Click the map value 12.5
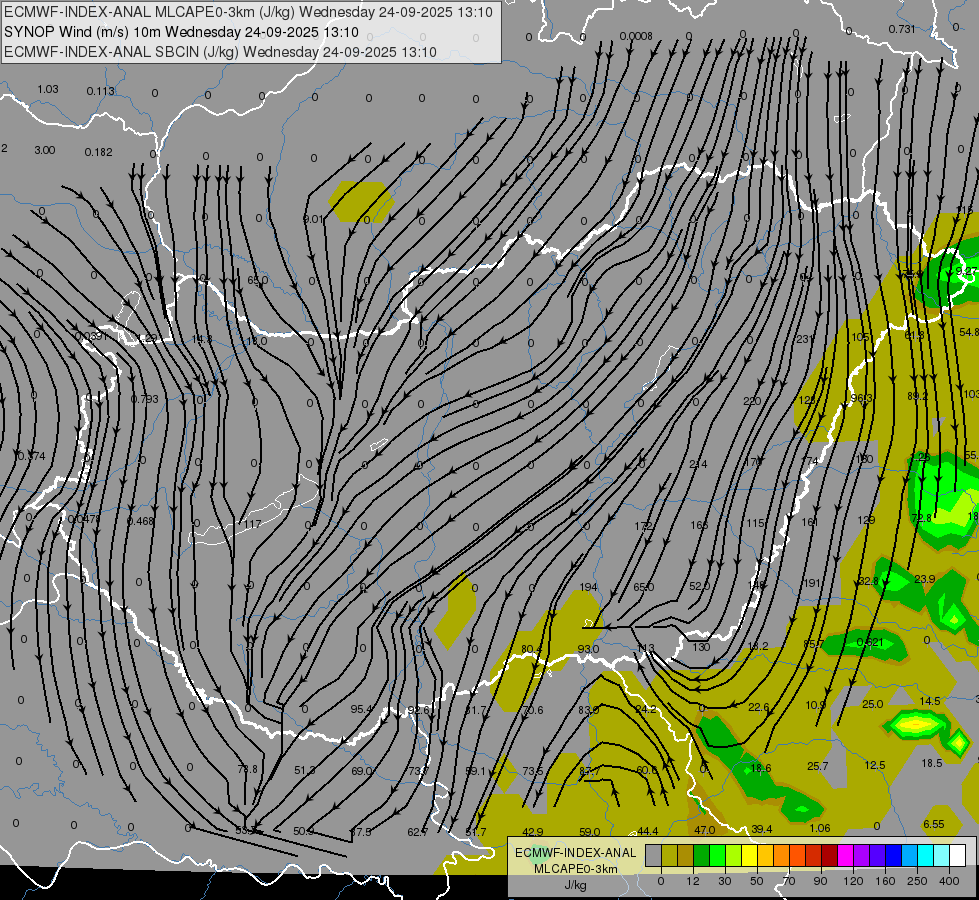 [875, 765]
